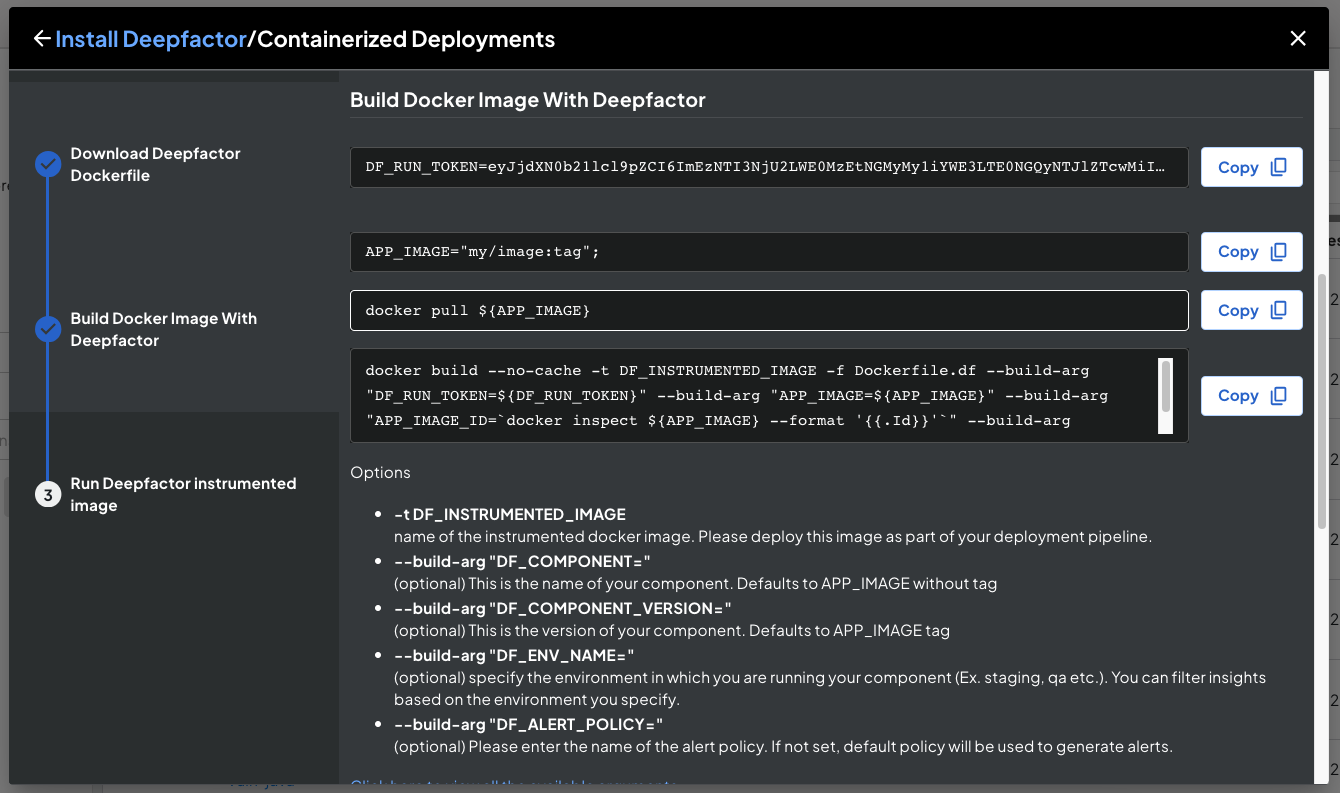Viewport: 1340px width, 793px height.
Task: Click the docker build box inner scrollbar
Action: [x=1165, y=386]
